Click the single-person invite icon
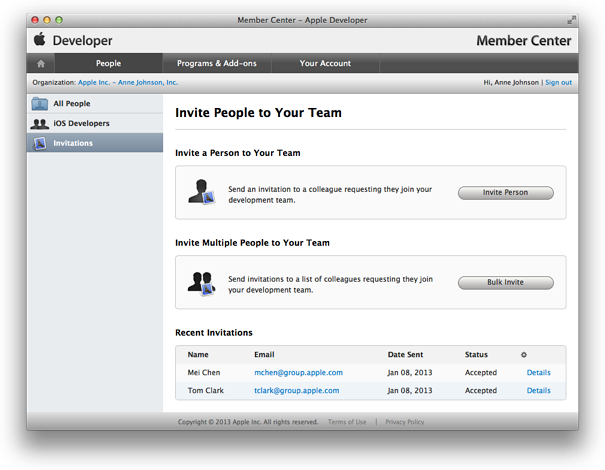This screenshot has width=605, height=470. tap(201, 192)
